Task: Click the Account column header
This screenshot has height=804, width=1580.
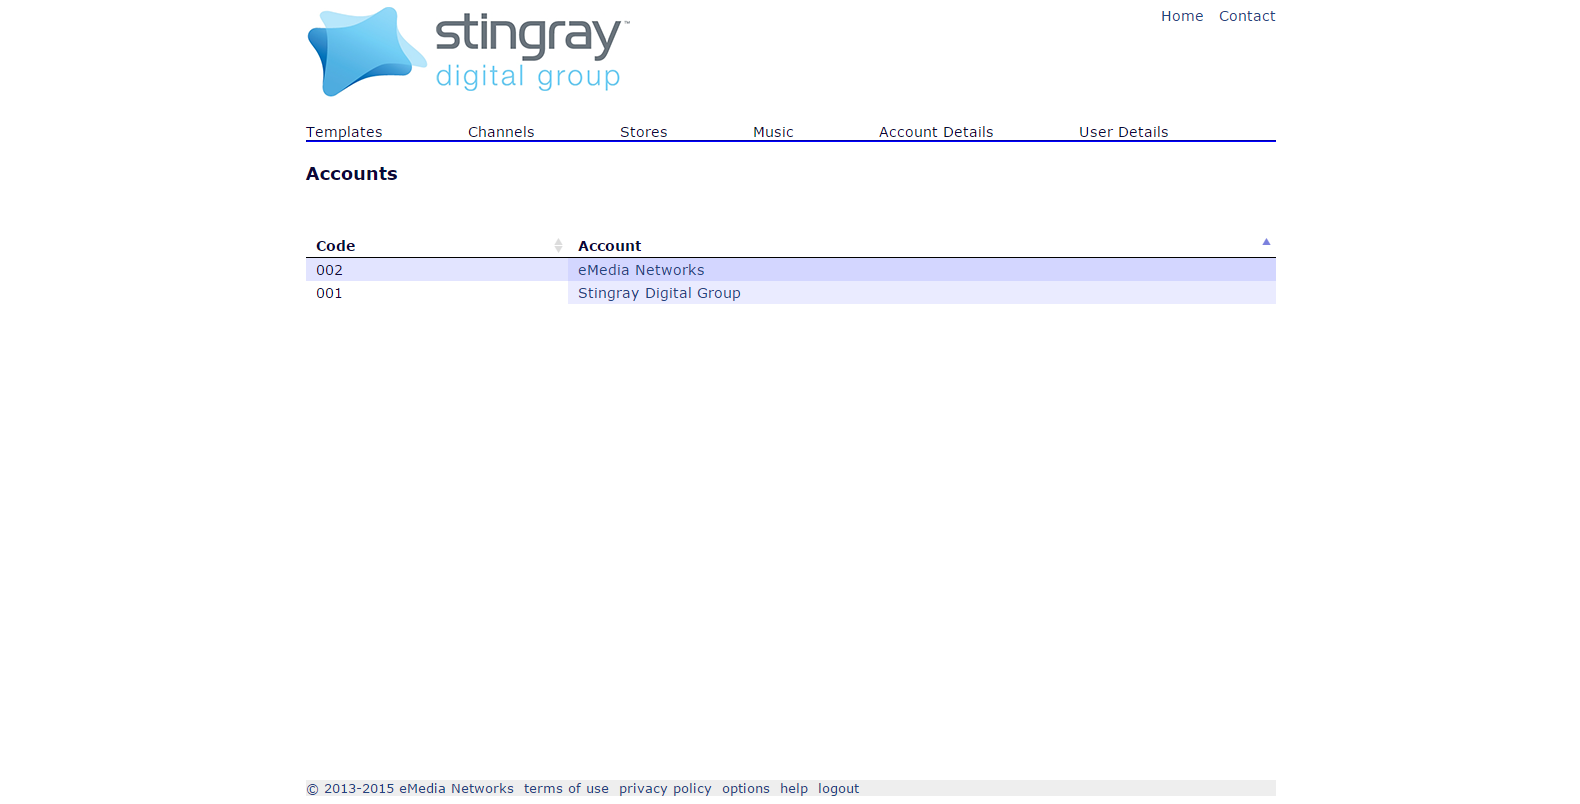Action: [x=922, y=246]
